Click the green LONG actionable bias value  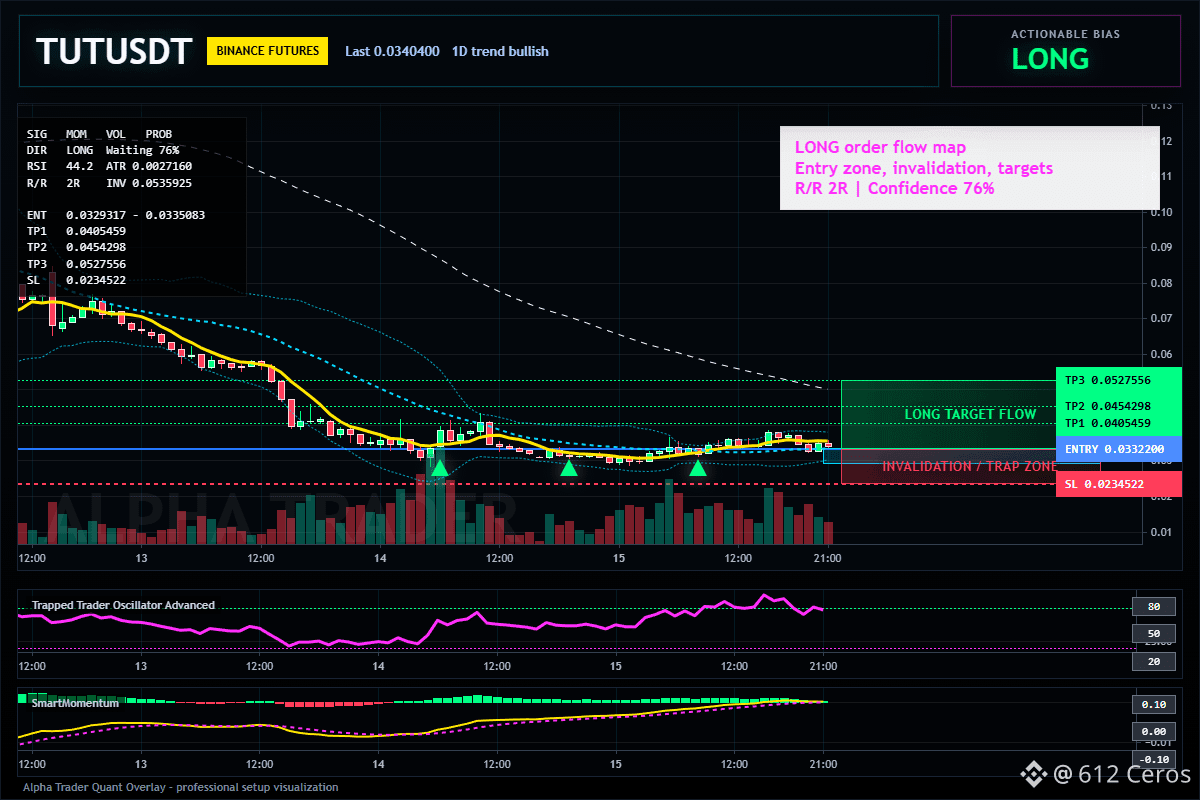(1050, 59)
